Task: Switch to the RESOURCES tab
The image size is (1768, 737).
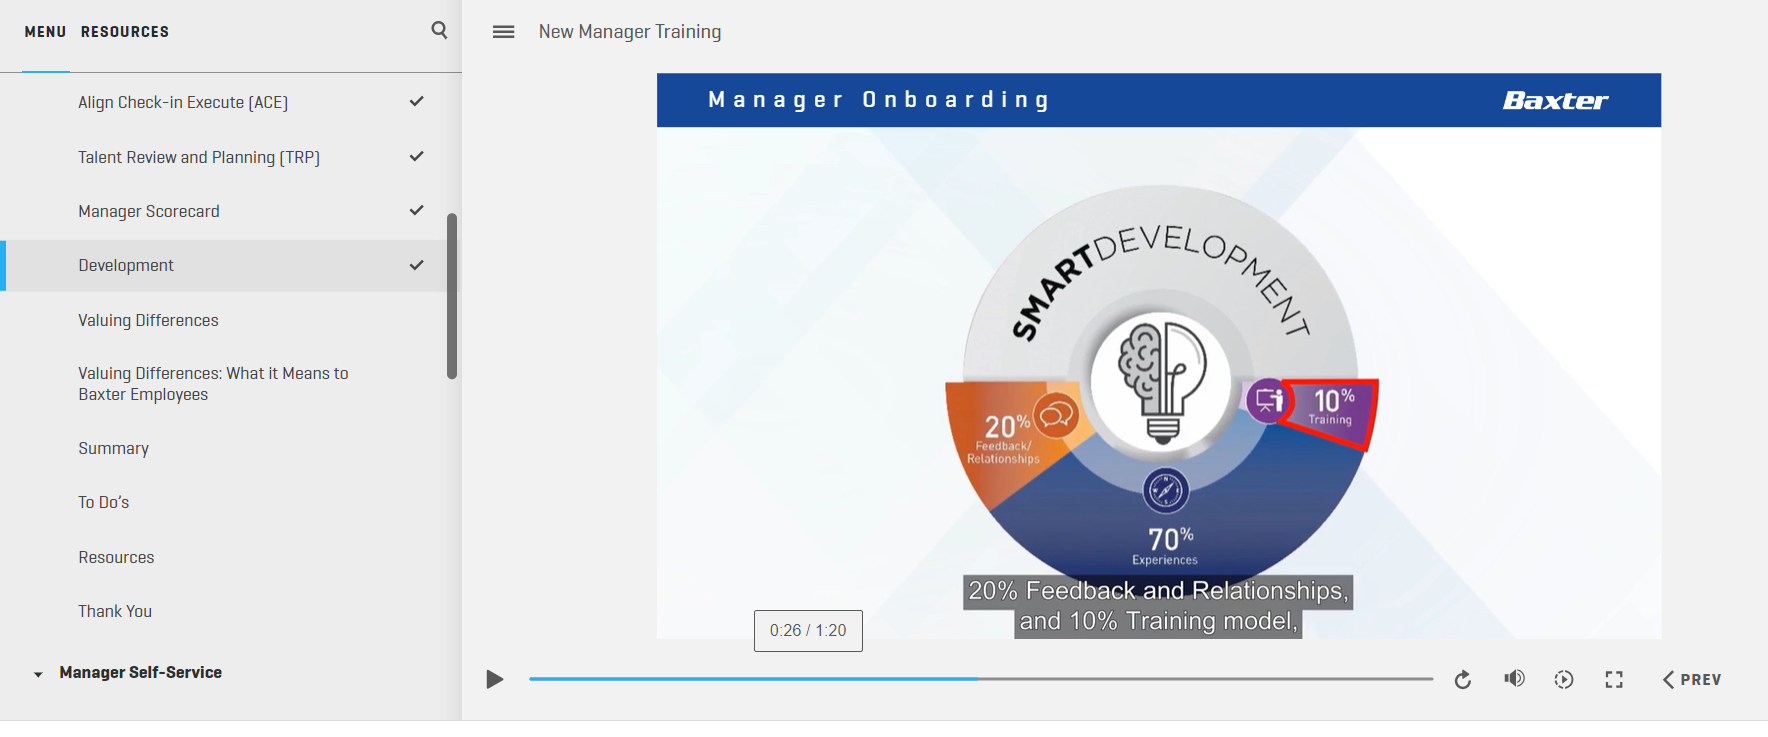Action: tap(125, 32)
